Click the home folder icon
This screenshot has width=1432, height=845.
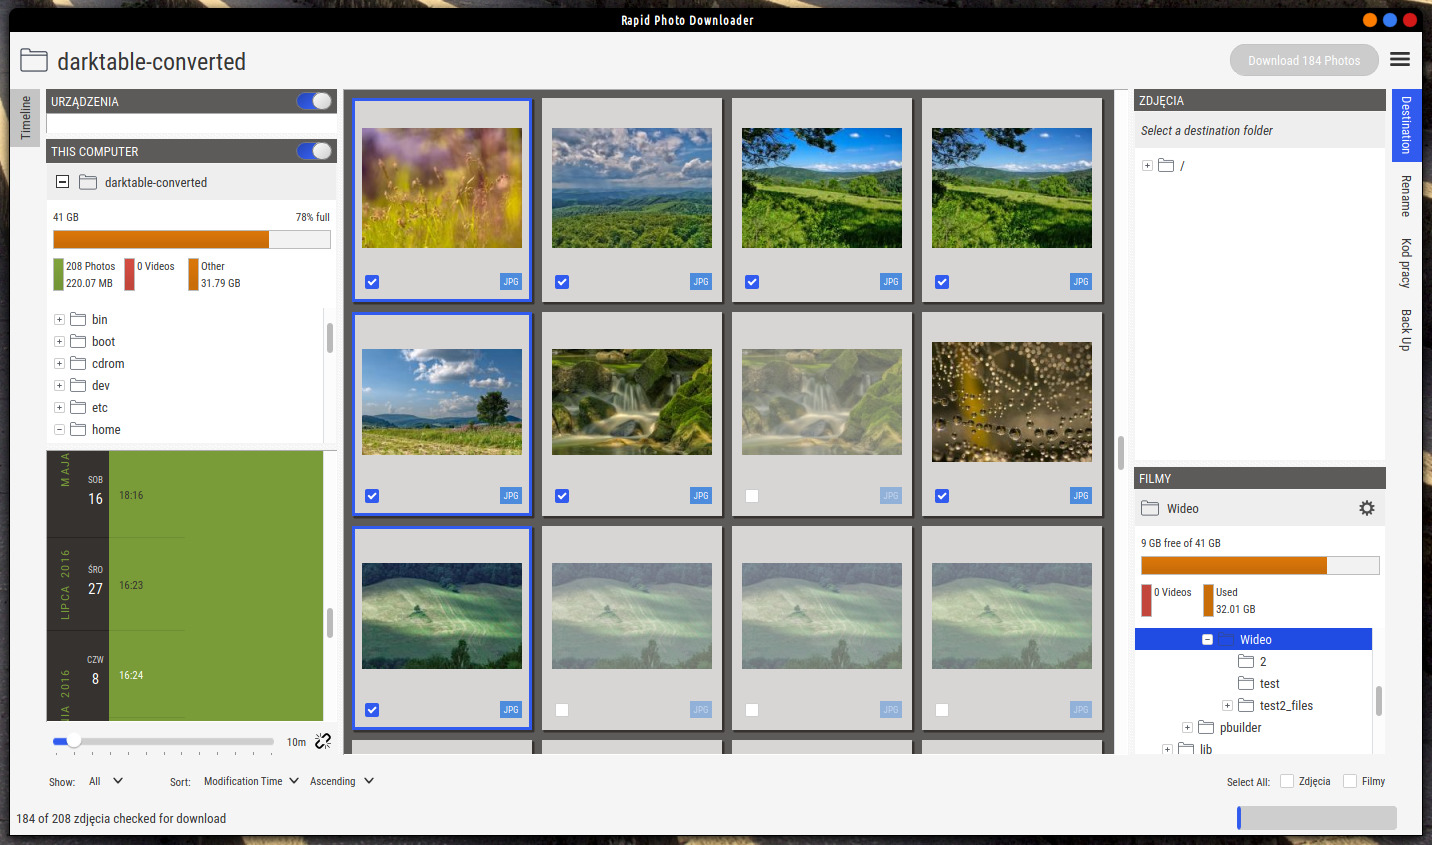(x=78, y=429)
